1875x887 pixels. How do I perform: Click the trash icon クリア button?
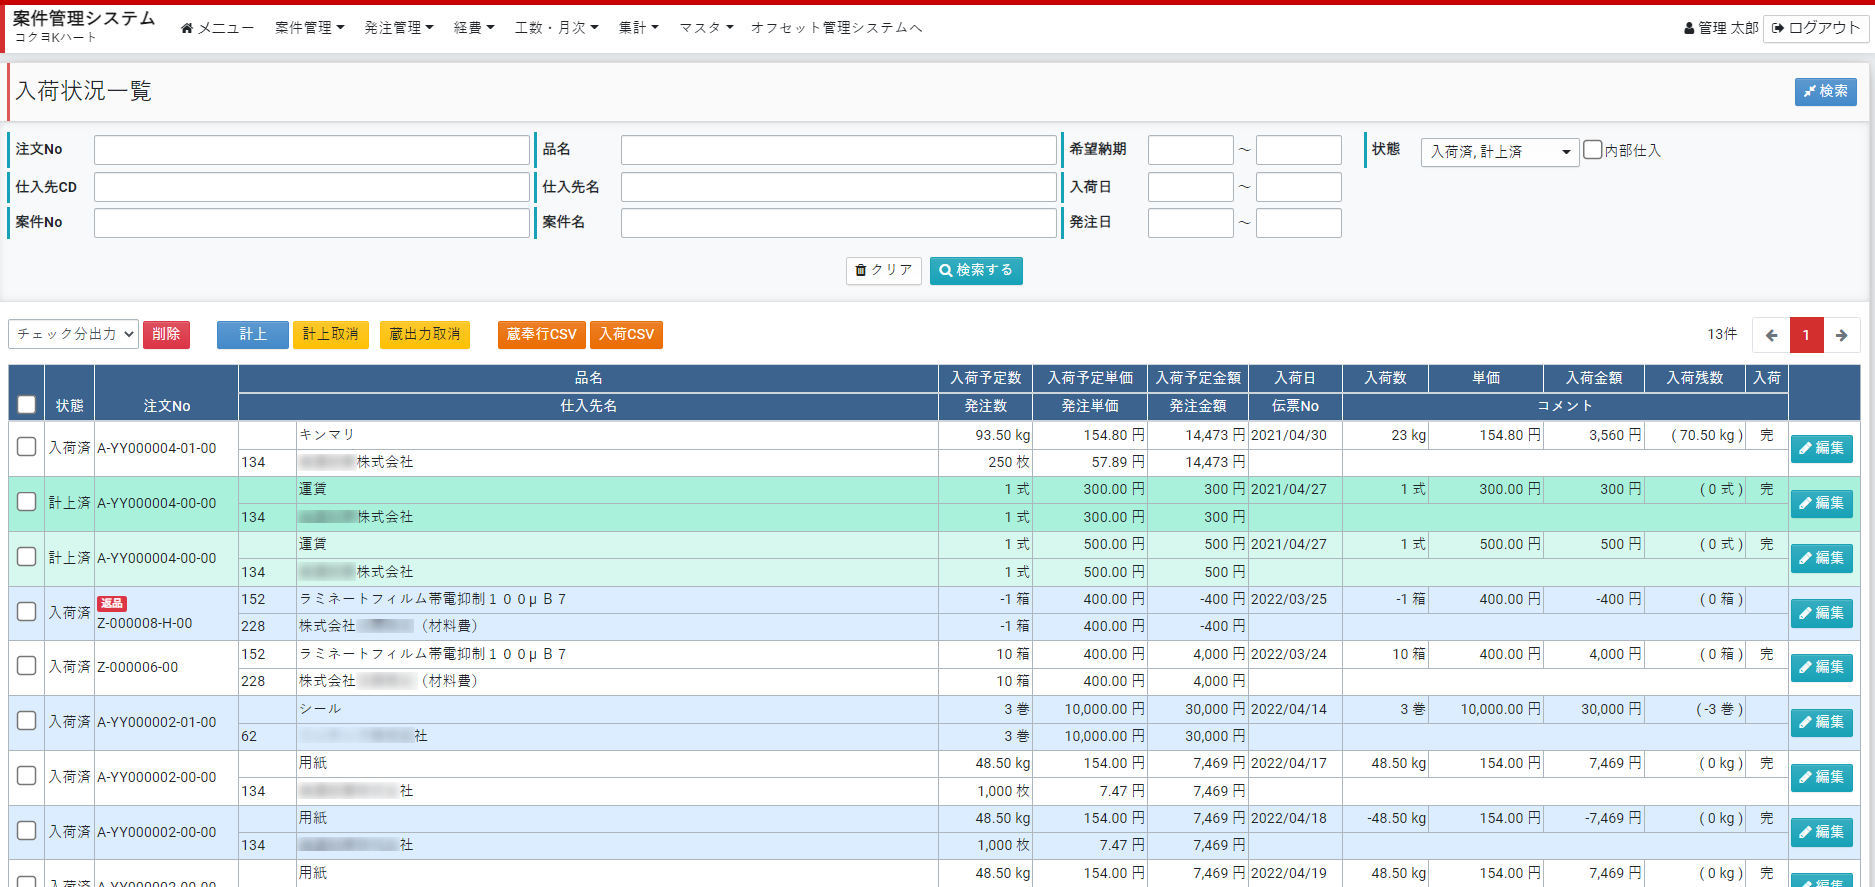(x=883, y=271)
